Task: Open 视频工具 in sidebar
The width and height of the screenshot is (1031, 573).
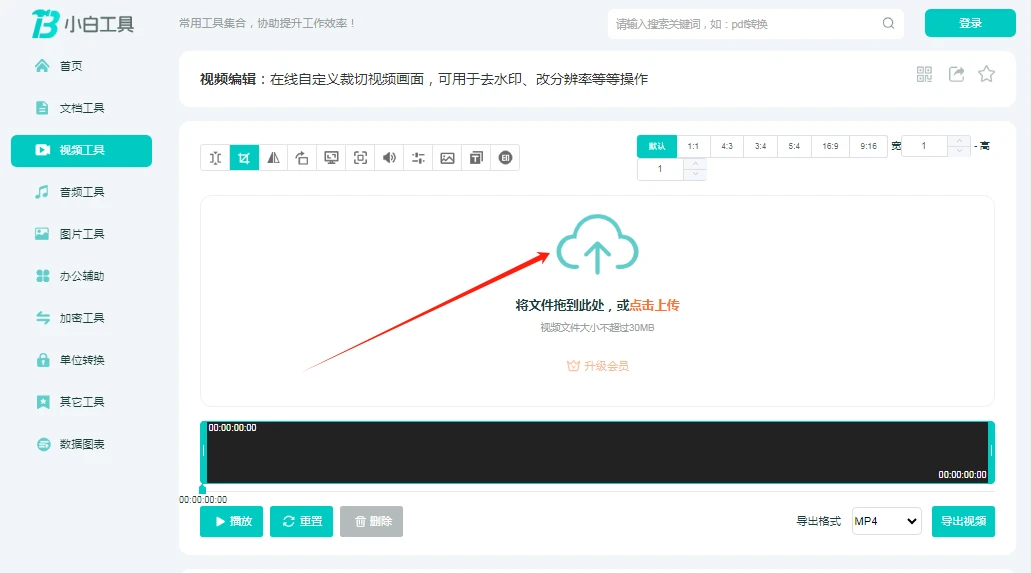Action: [x=82, y=150]
